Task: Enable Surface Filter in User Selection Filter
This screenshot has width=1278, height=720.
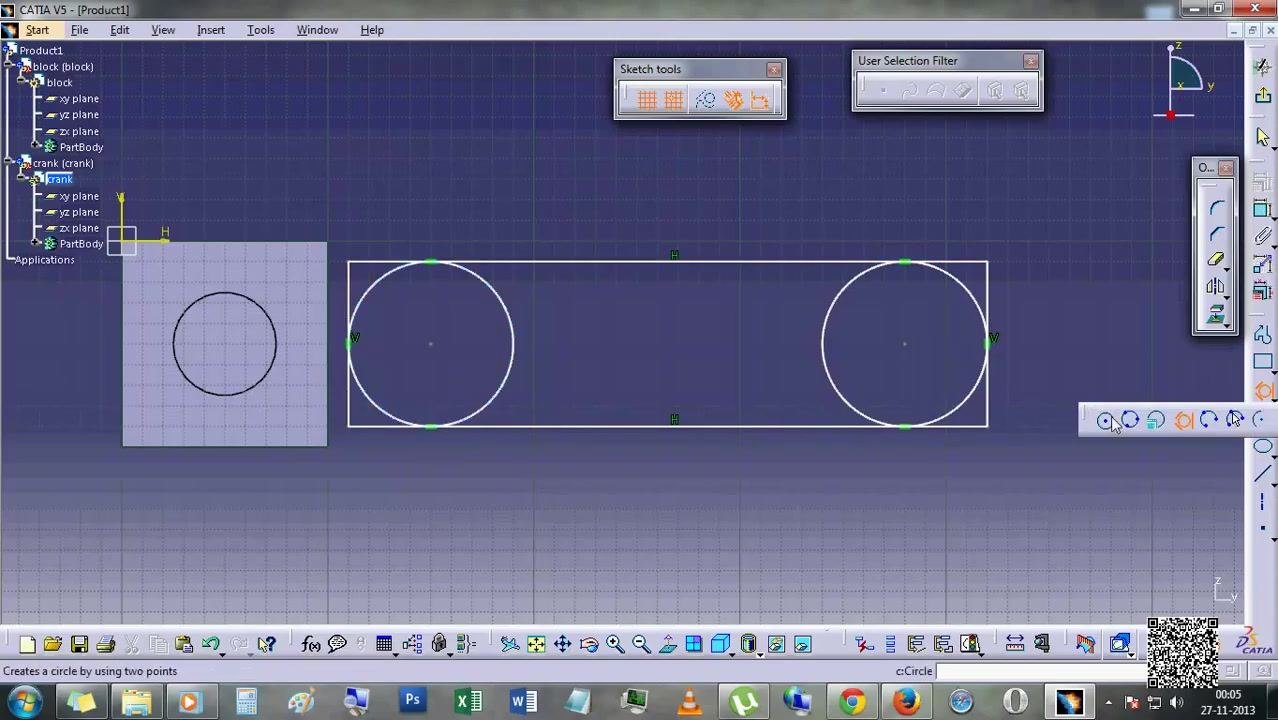Action: pos(936,92)
